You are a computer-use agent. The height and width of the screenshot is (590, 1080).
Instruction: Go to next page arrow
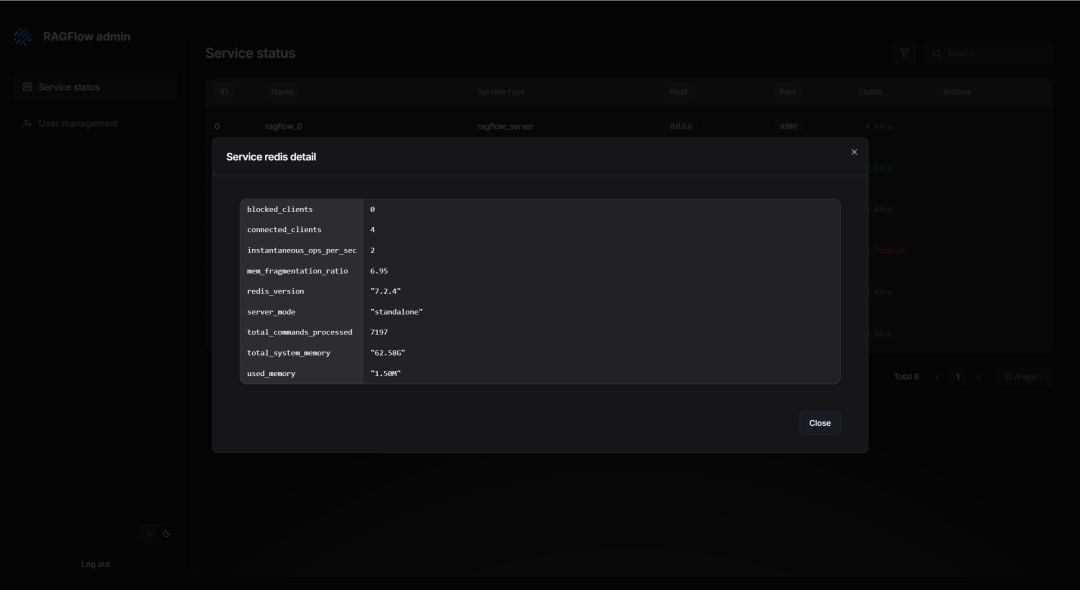(x=978, y=377)
